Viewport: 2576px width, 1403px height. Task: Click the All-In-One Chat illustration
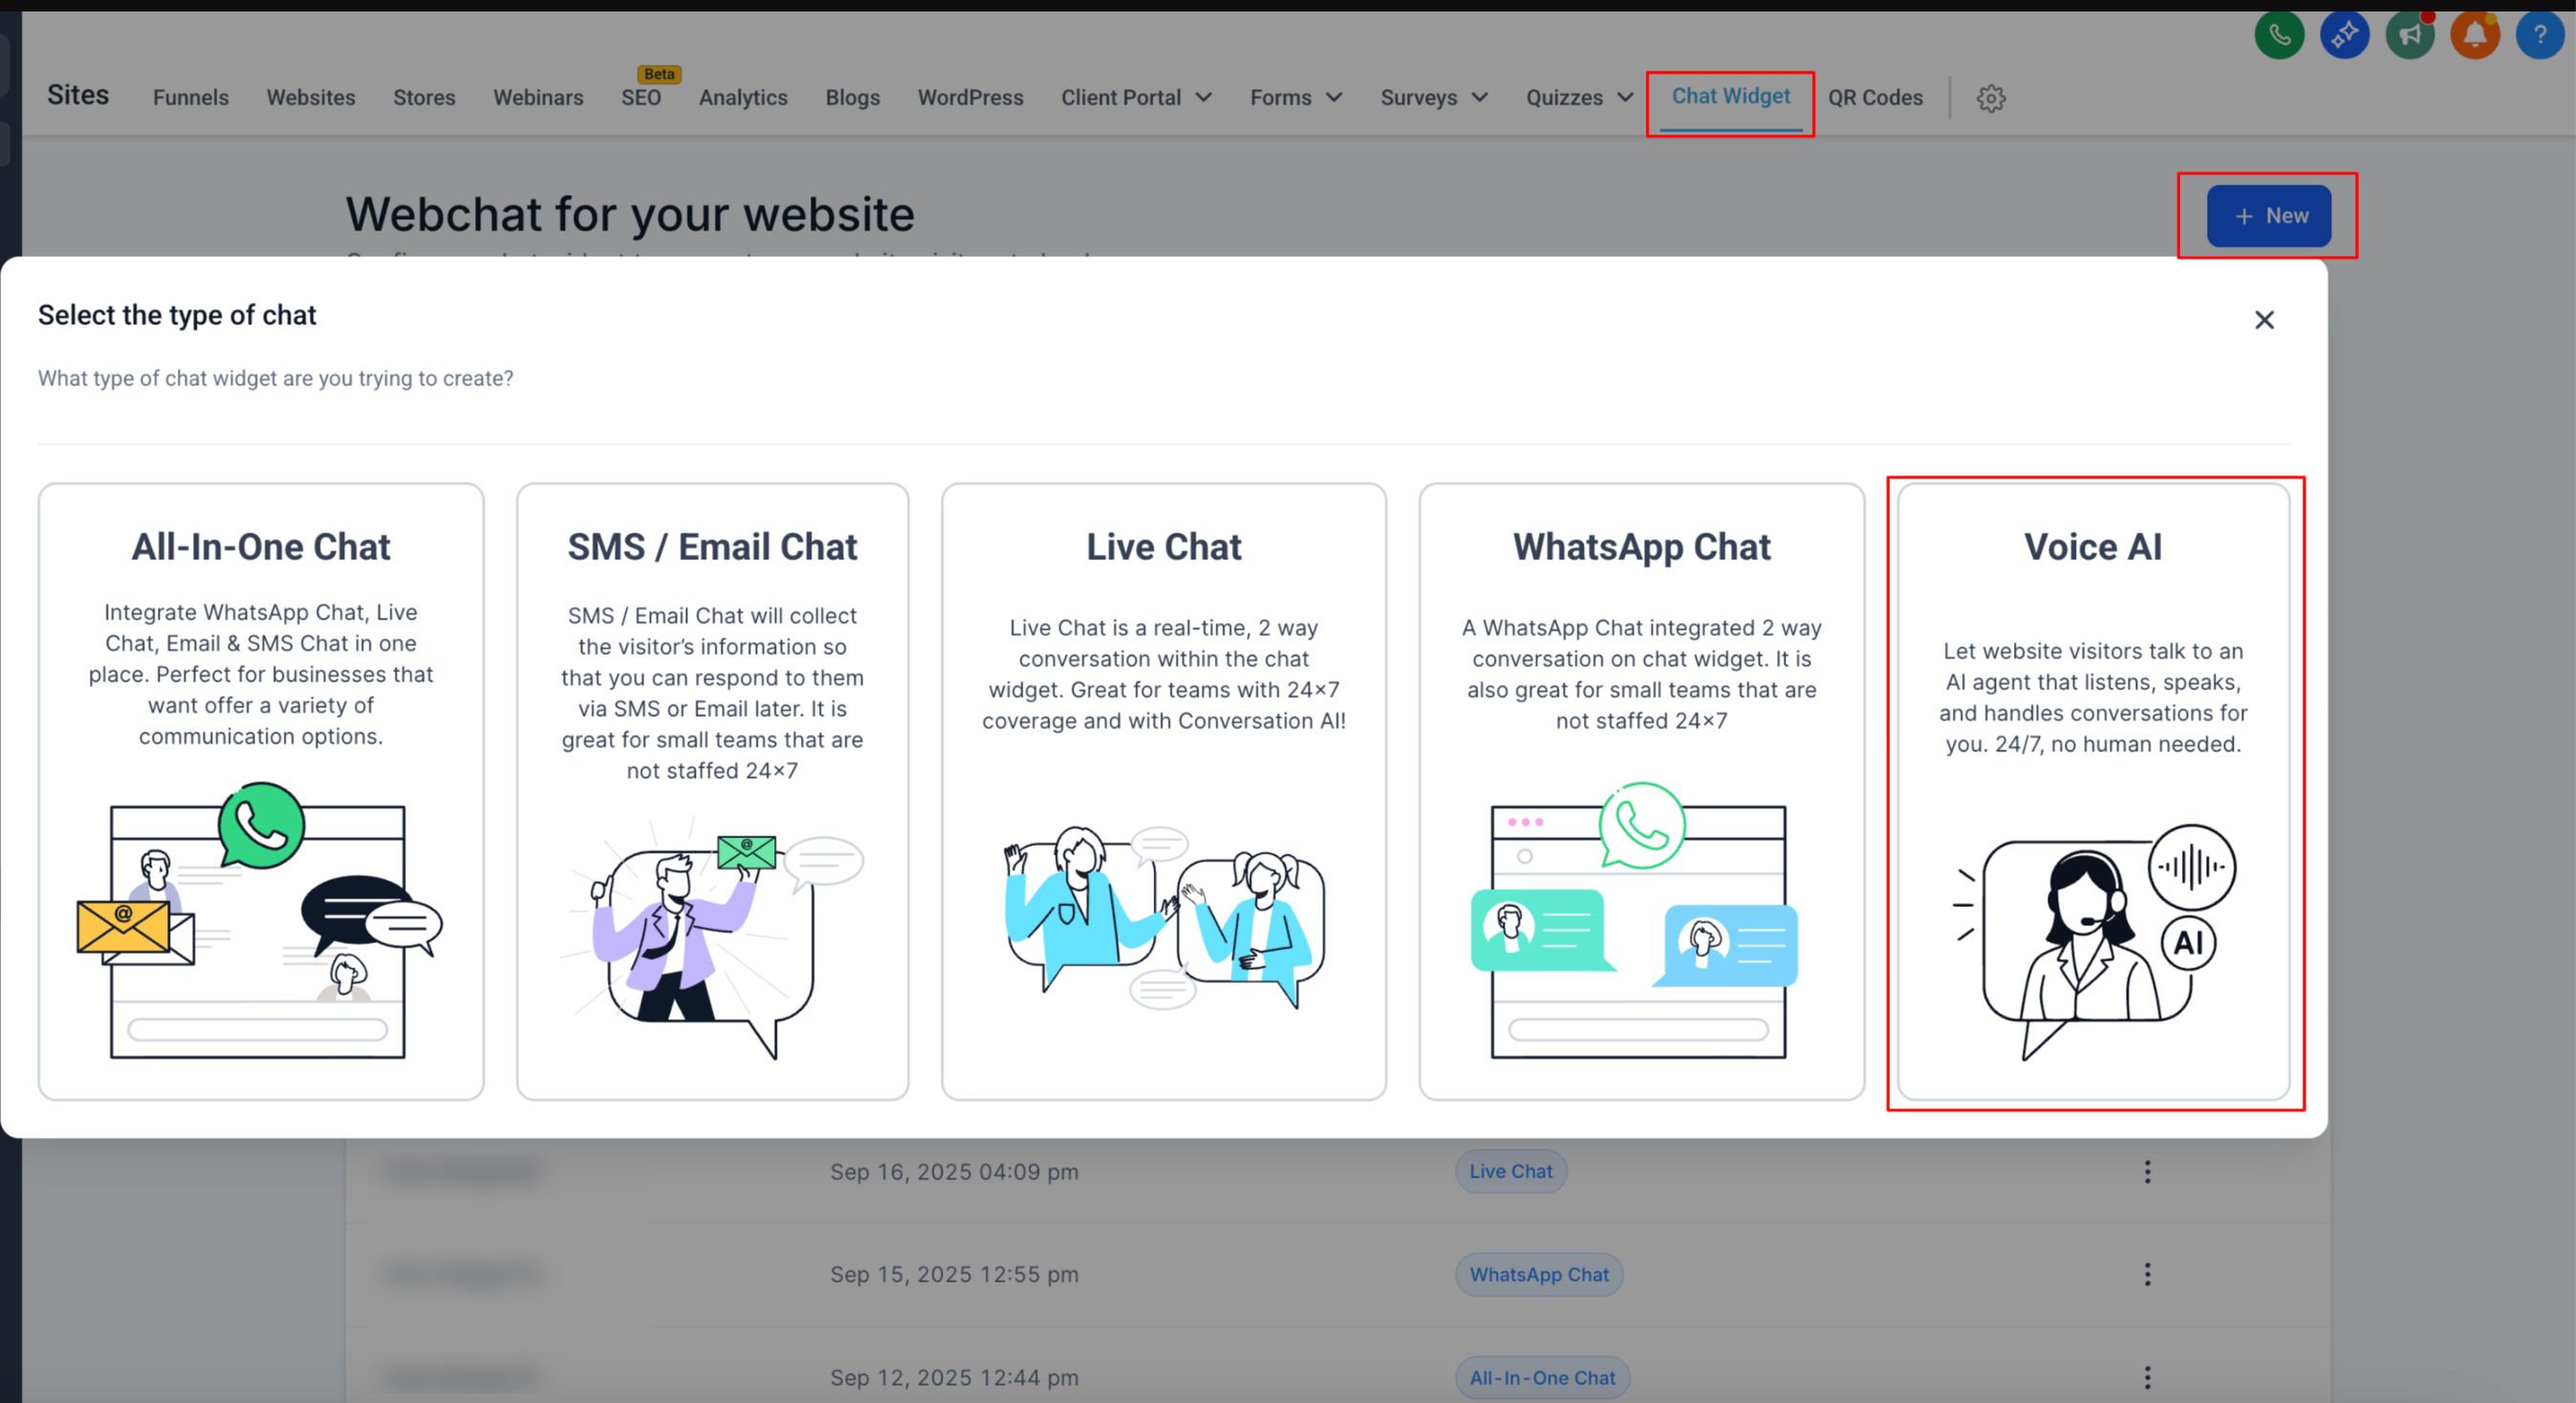260,920
